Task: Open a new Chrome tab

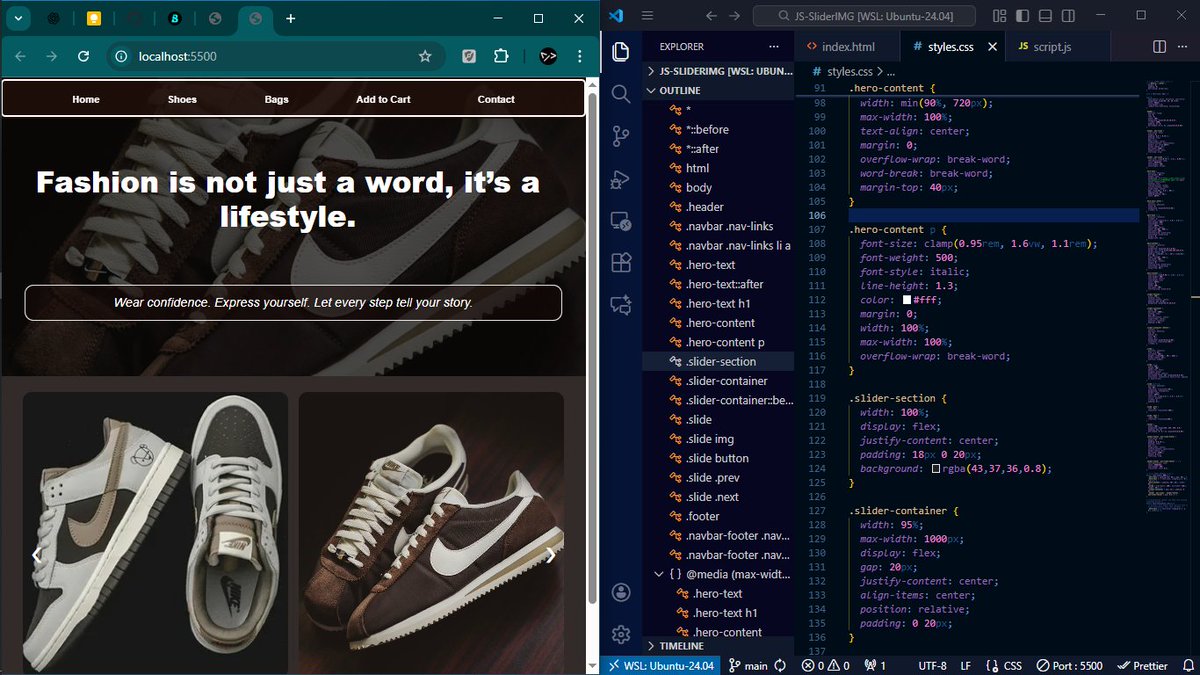Action: pyautogui.click(x=290, y=18)
